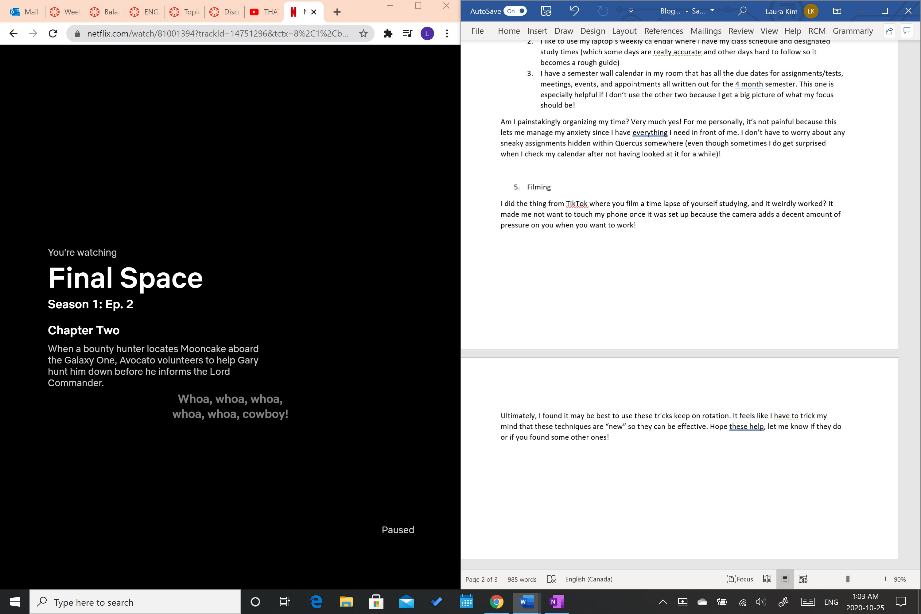
Task: Switch to Read Mode view in status bar
Action: click(x=767, y=579)
